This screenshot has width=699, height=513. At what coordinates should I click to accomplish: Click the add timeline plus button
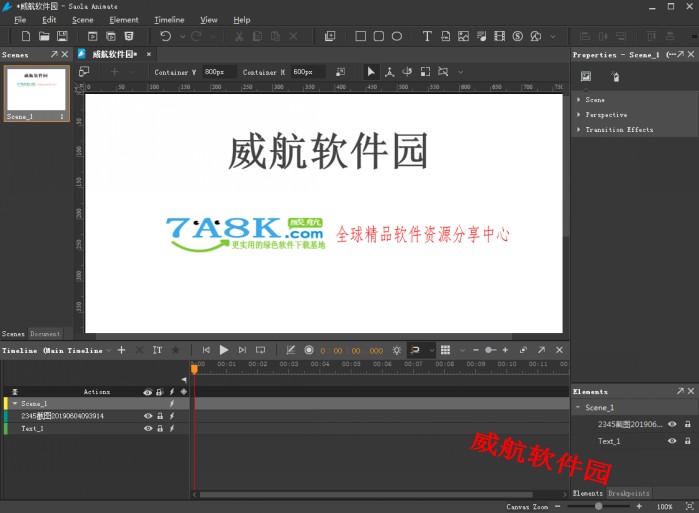[x=121, y=350]
